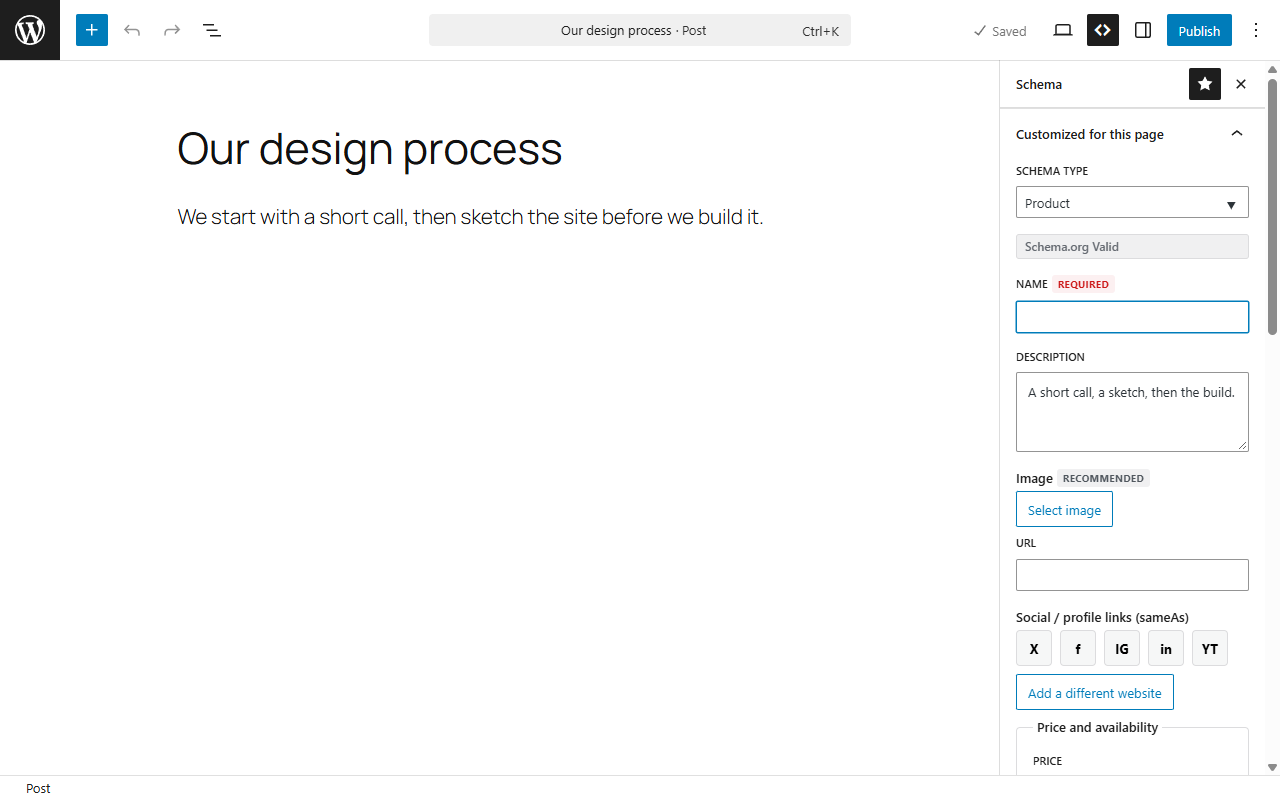Add a Facebook profile link
The width and height of the screenshot is (1280, 800).
[1078, 648]
